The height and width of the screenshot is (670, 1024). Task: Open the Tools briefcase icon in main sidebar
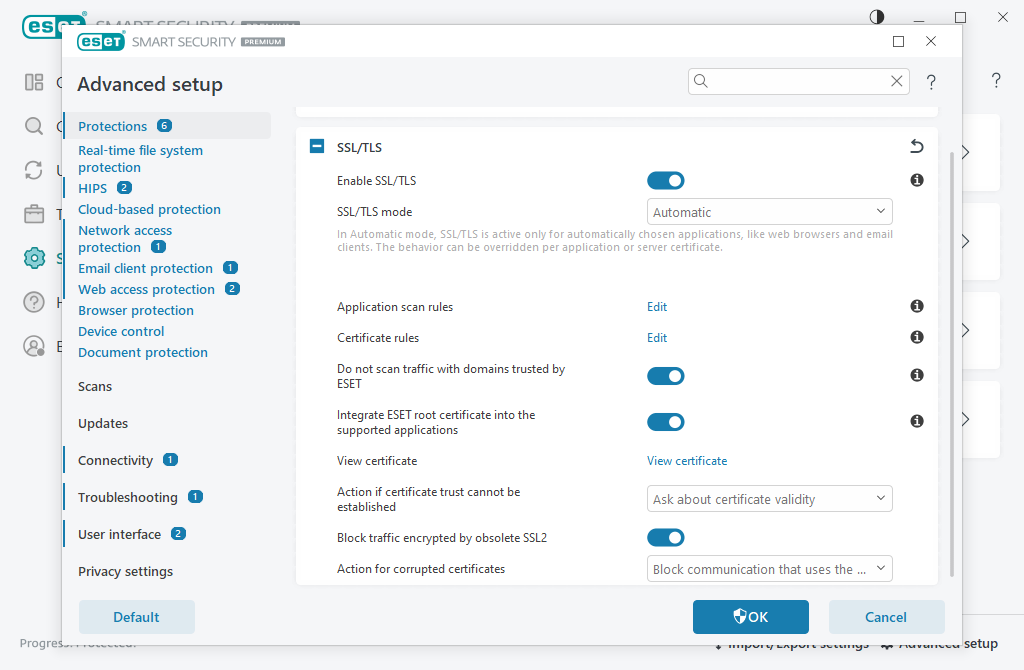[34, 214]
